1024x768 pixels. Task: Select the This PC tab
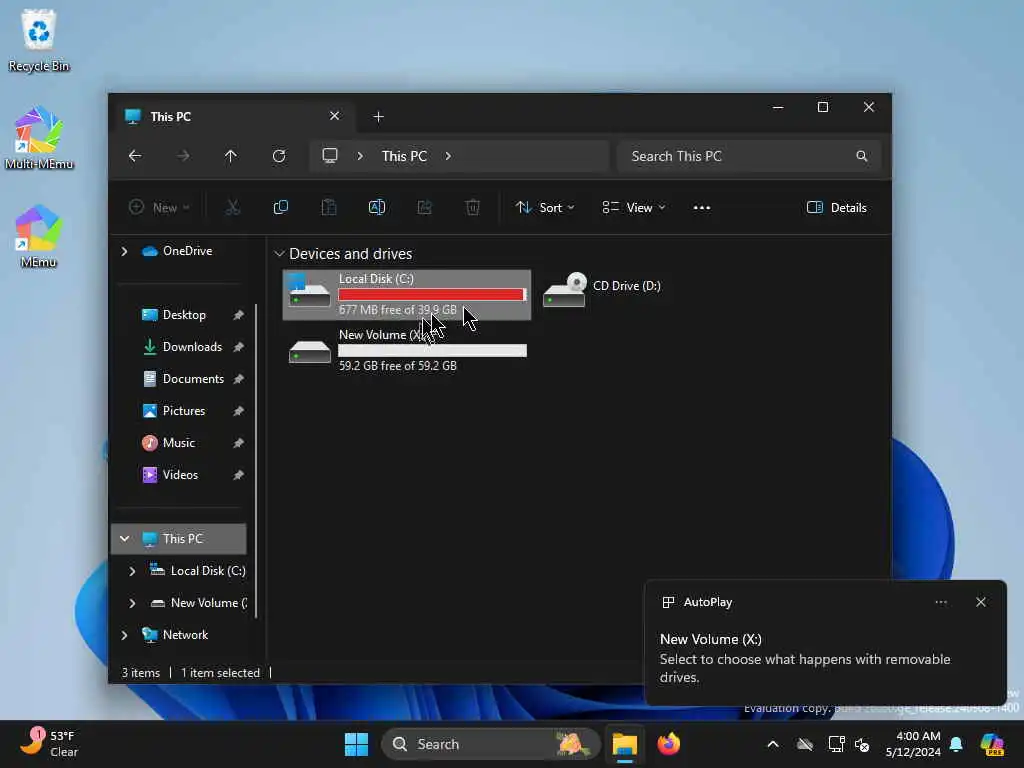(x=232, y=116)
